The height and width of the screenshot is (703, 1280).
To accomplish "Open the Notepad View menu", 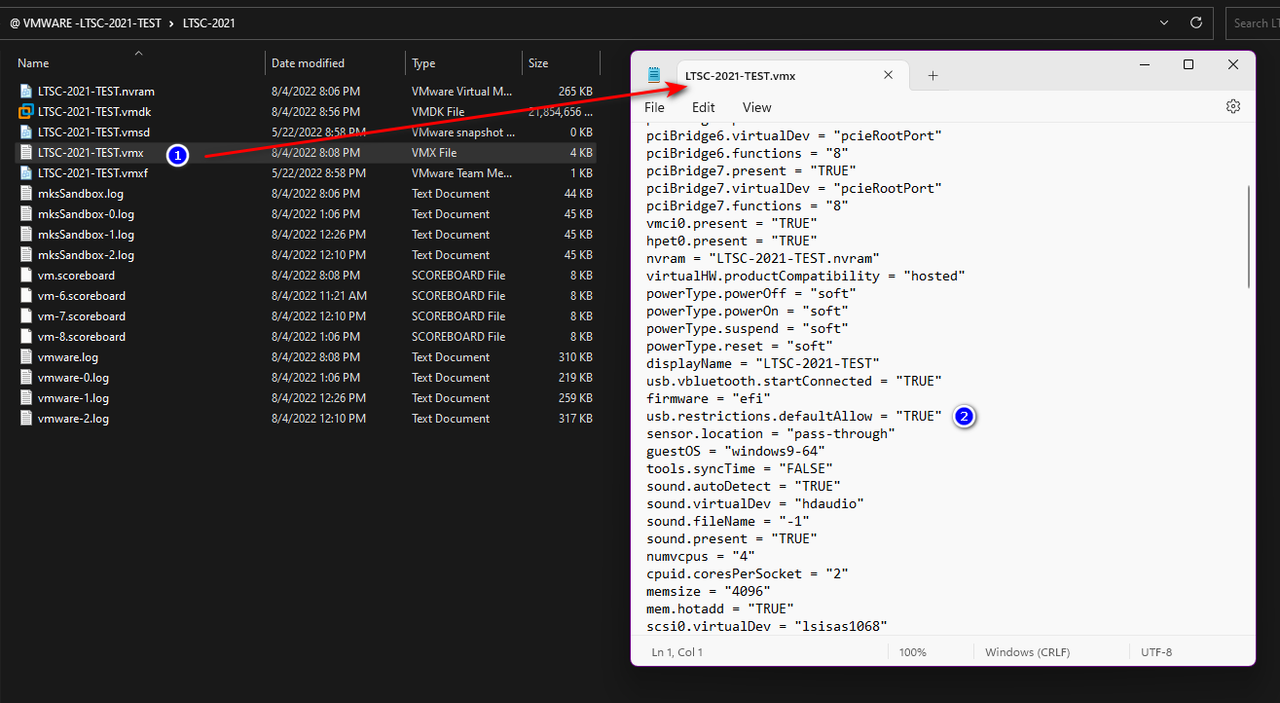I will coord(757,107).
